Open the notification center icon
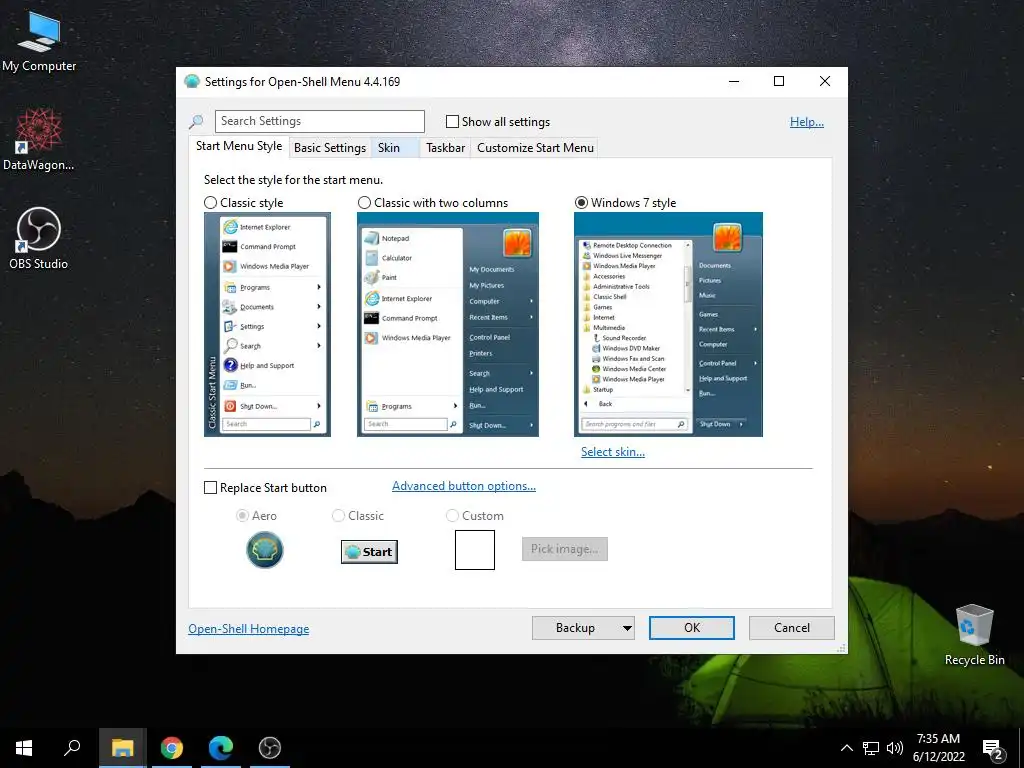This screenshot has height=768, width=1024. (993, 749)
